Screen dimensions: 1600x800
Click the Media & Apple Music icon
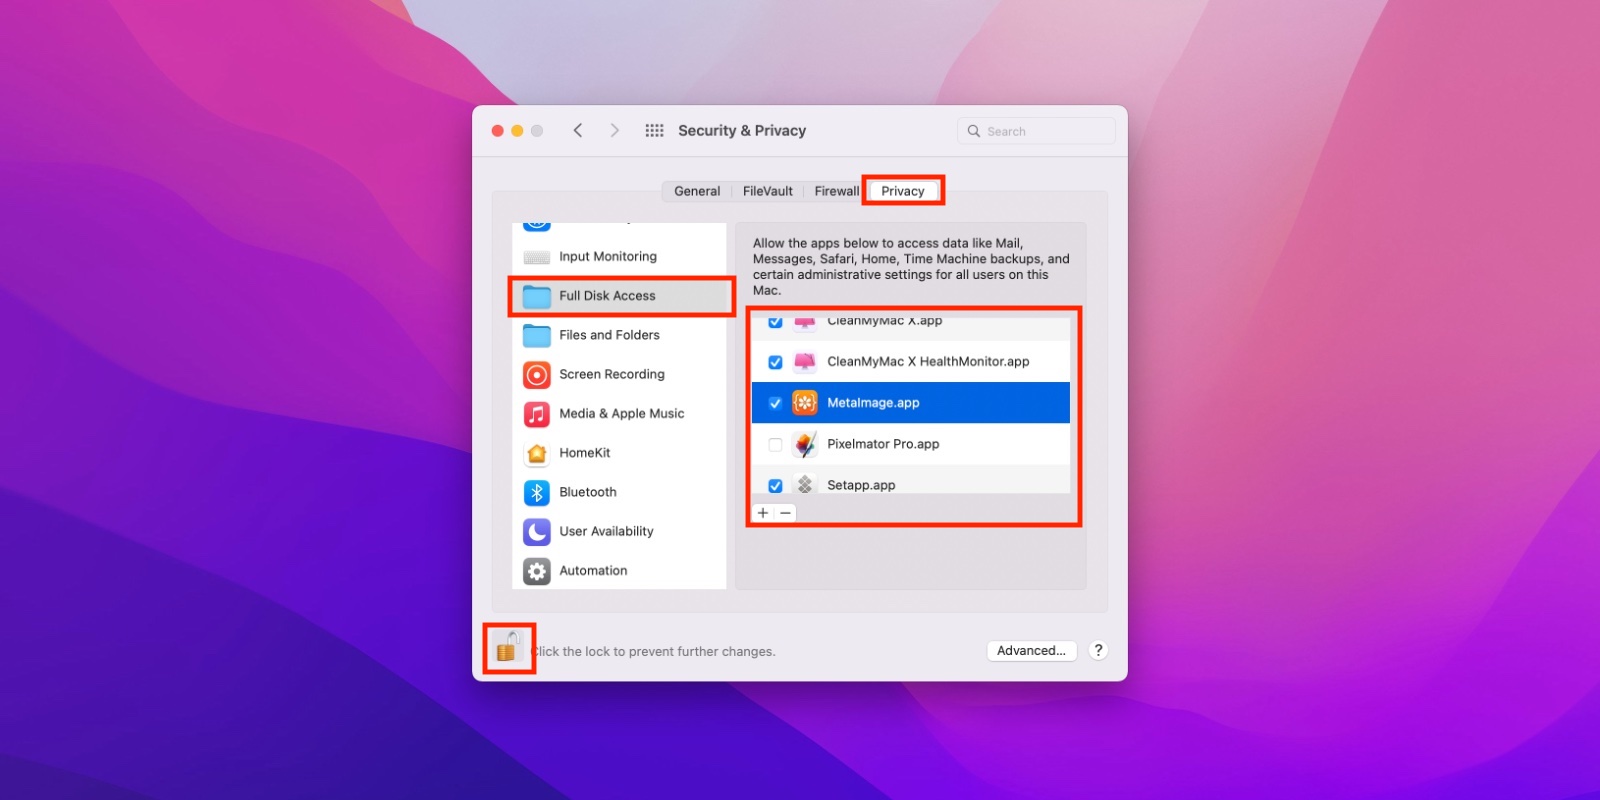pyautogui.click(x=537, y=414)
